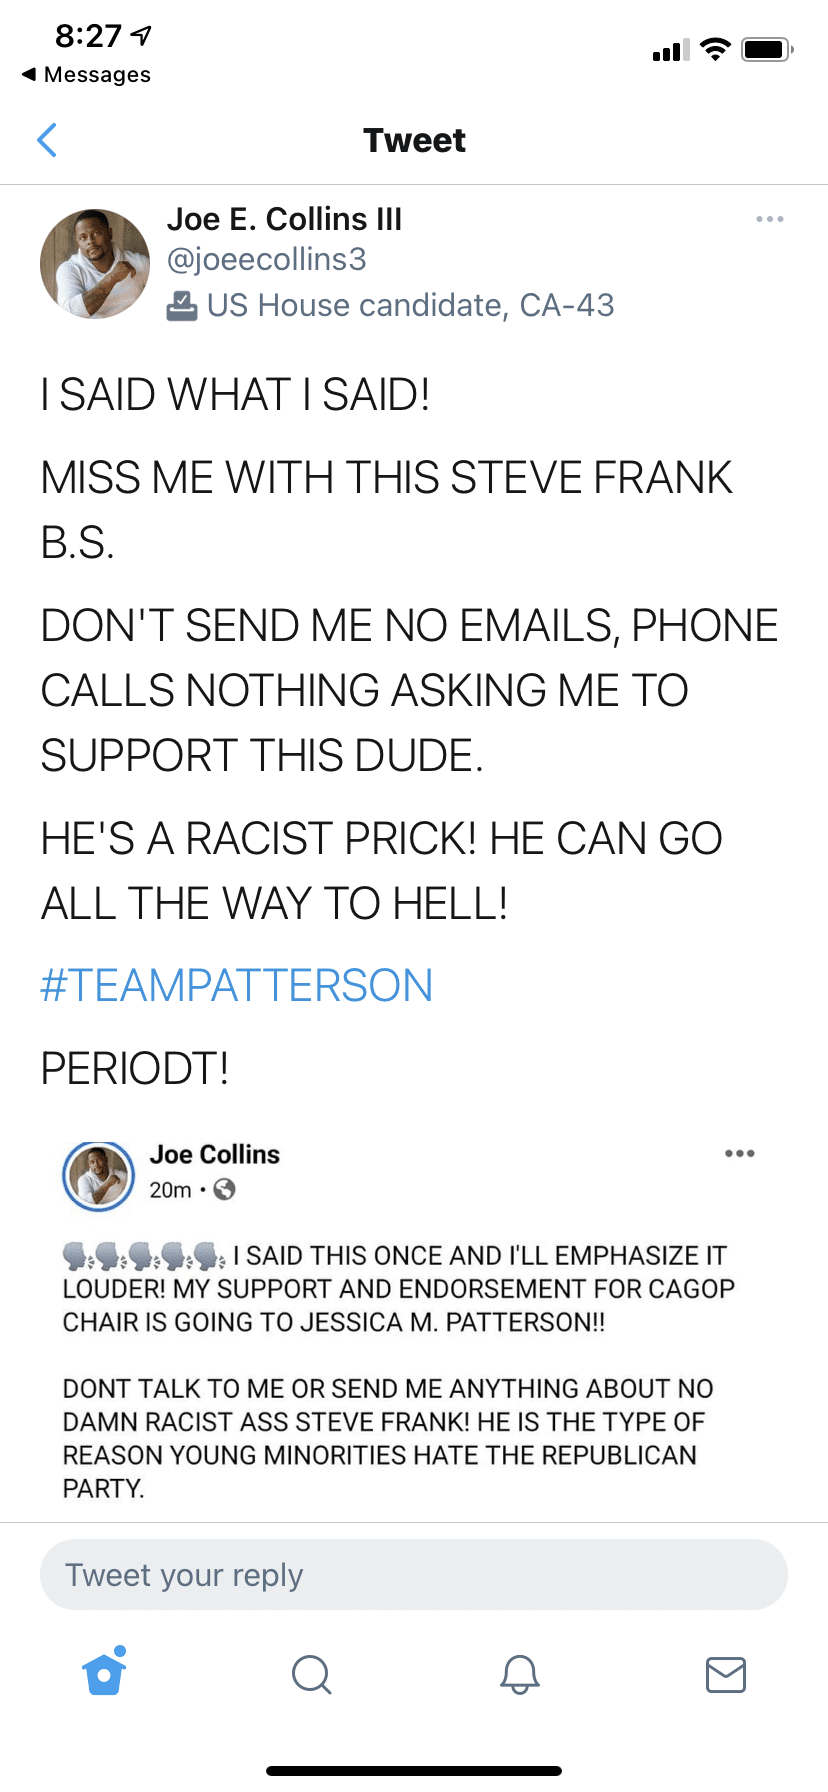Open tweet options three-dot menu
Viewport: 828px width, 1792px height.
pos(770,219)
